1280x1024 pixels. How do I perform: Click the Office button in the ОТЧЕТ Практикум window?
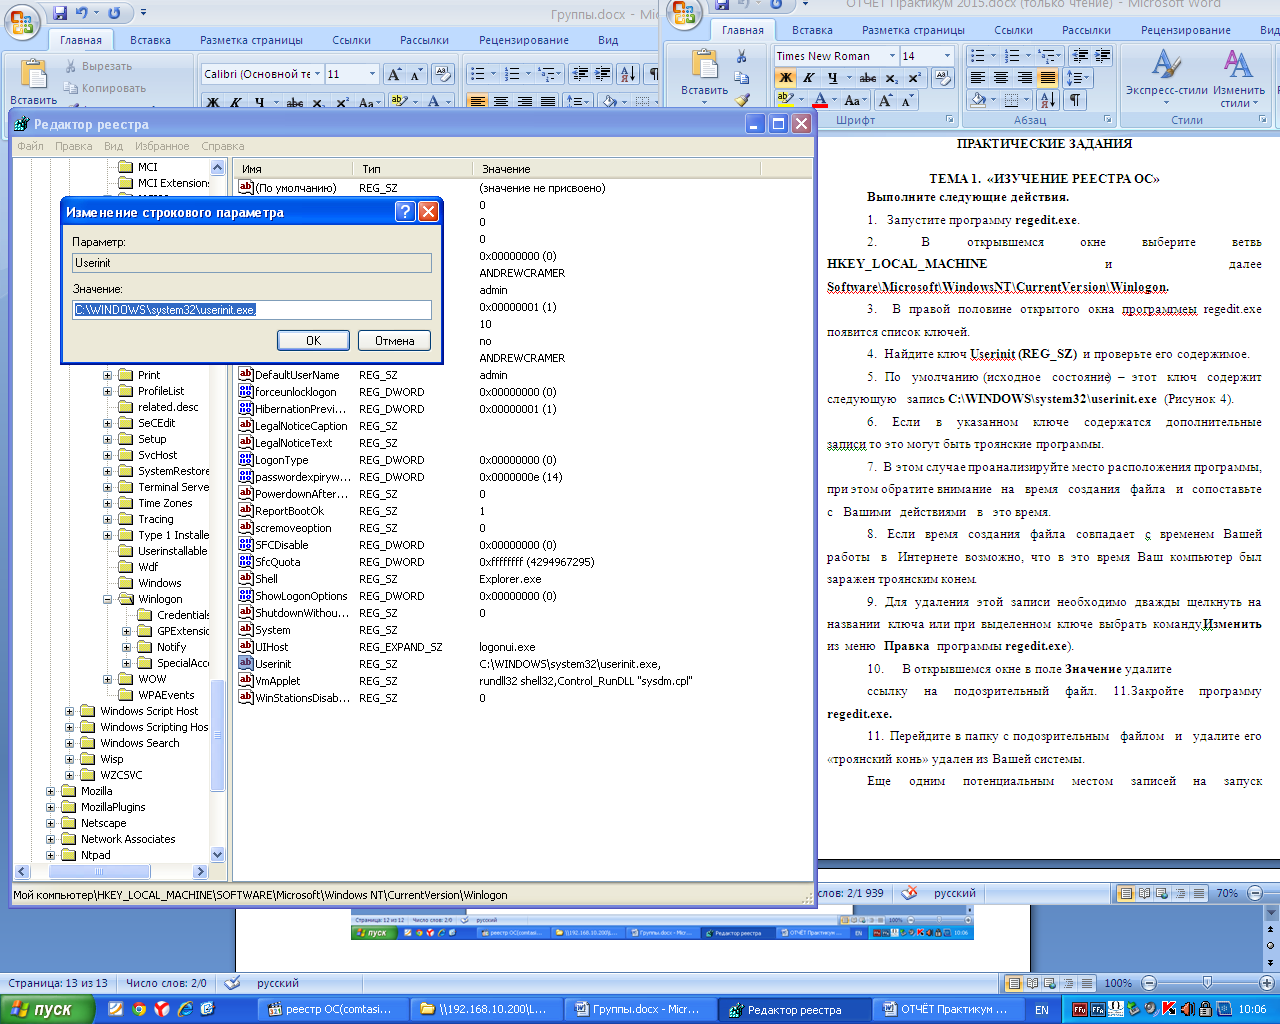(x=684, y=14)
